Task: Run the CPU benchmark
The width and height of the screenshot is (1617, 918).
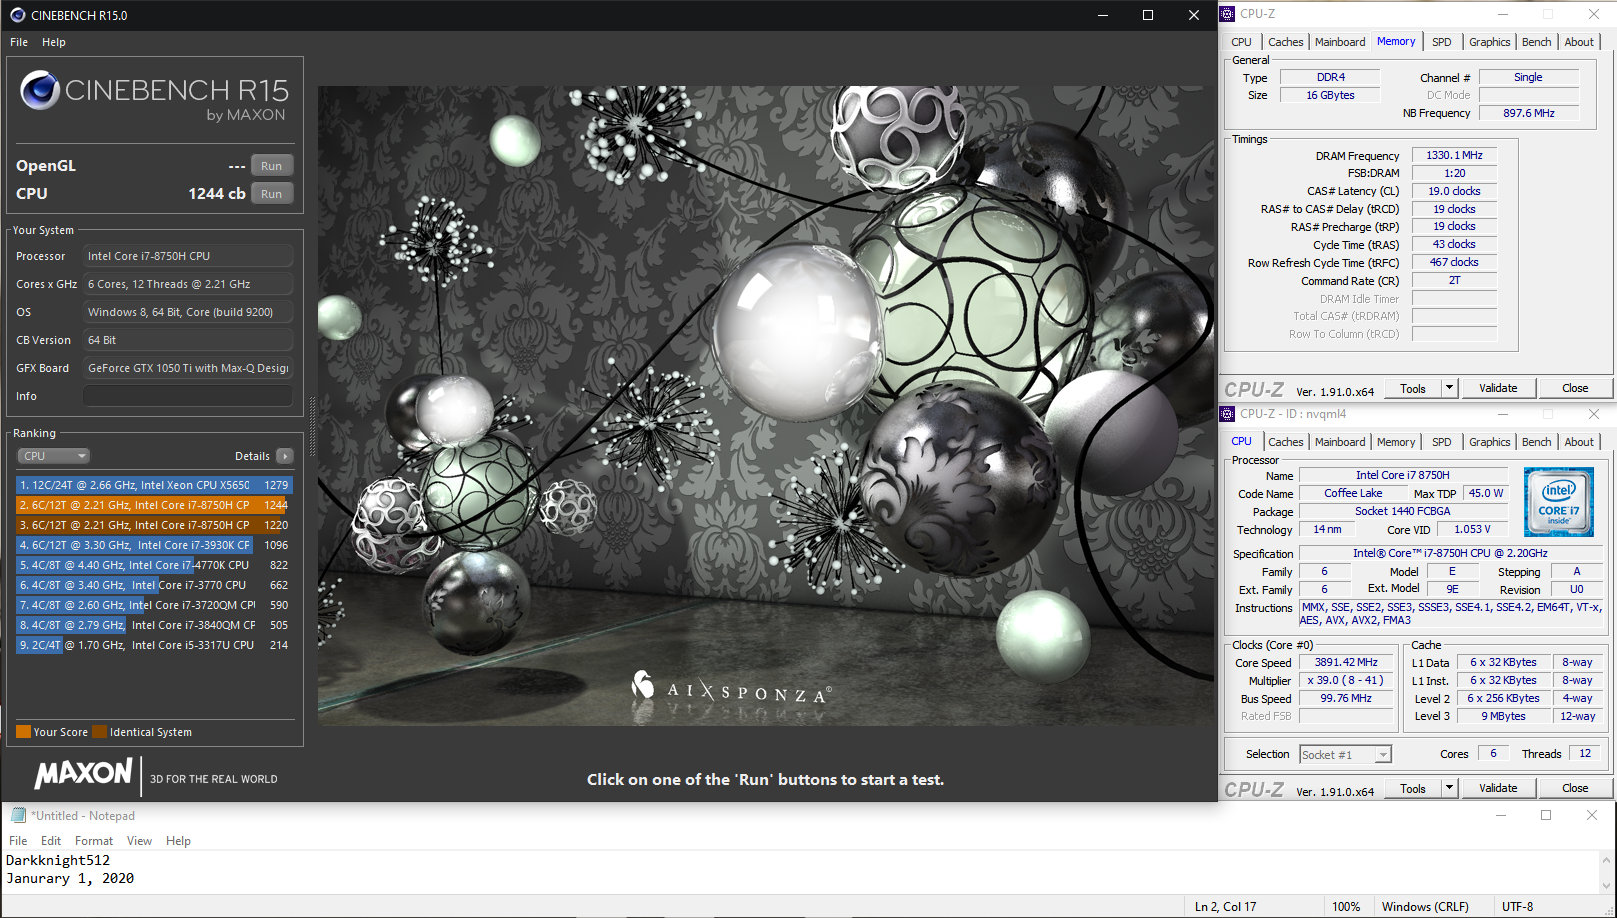Action: (272, 194)
